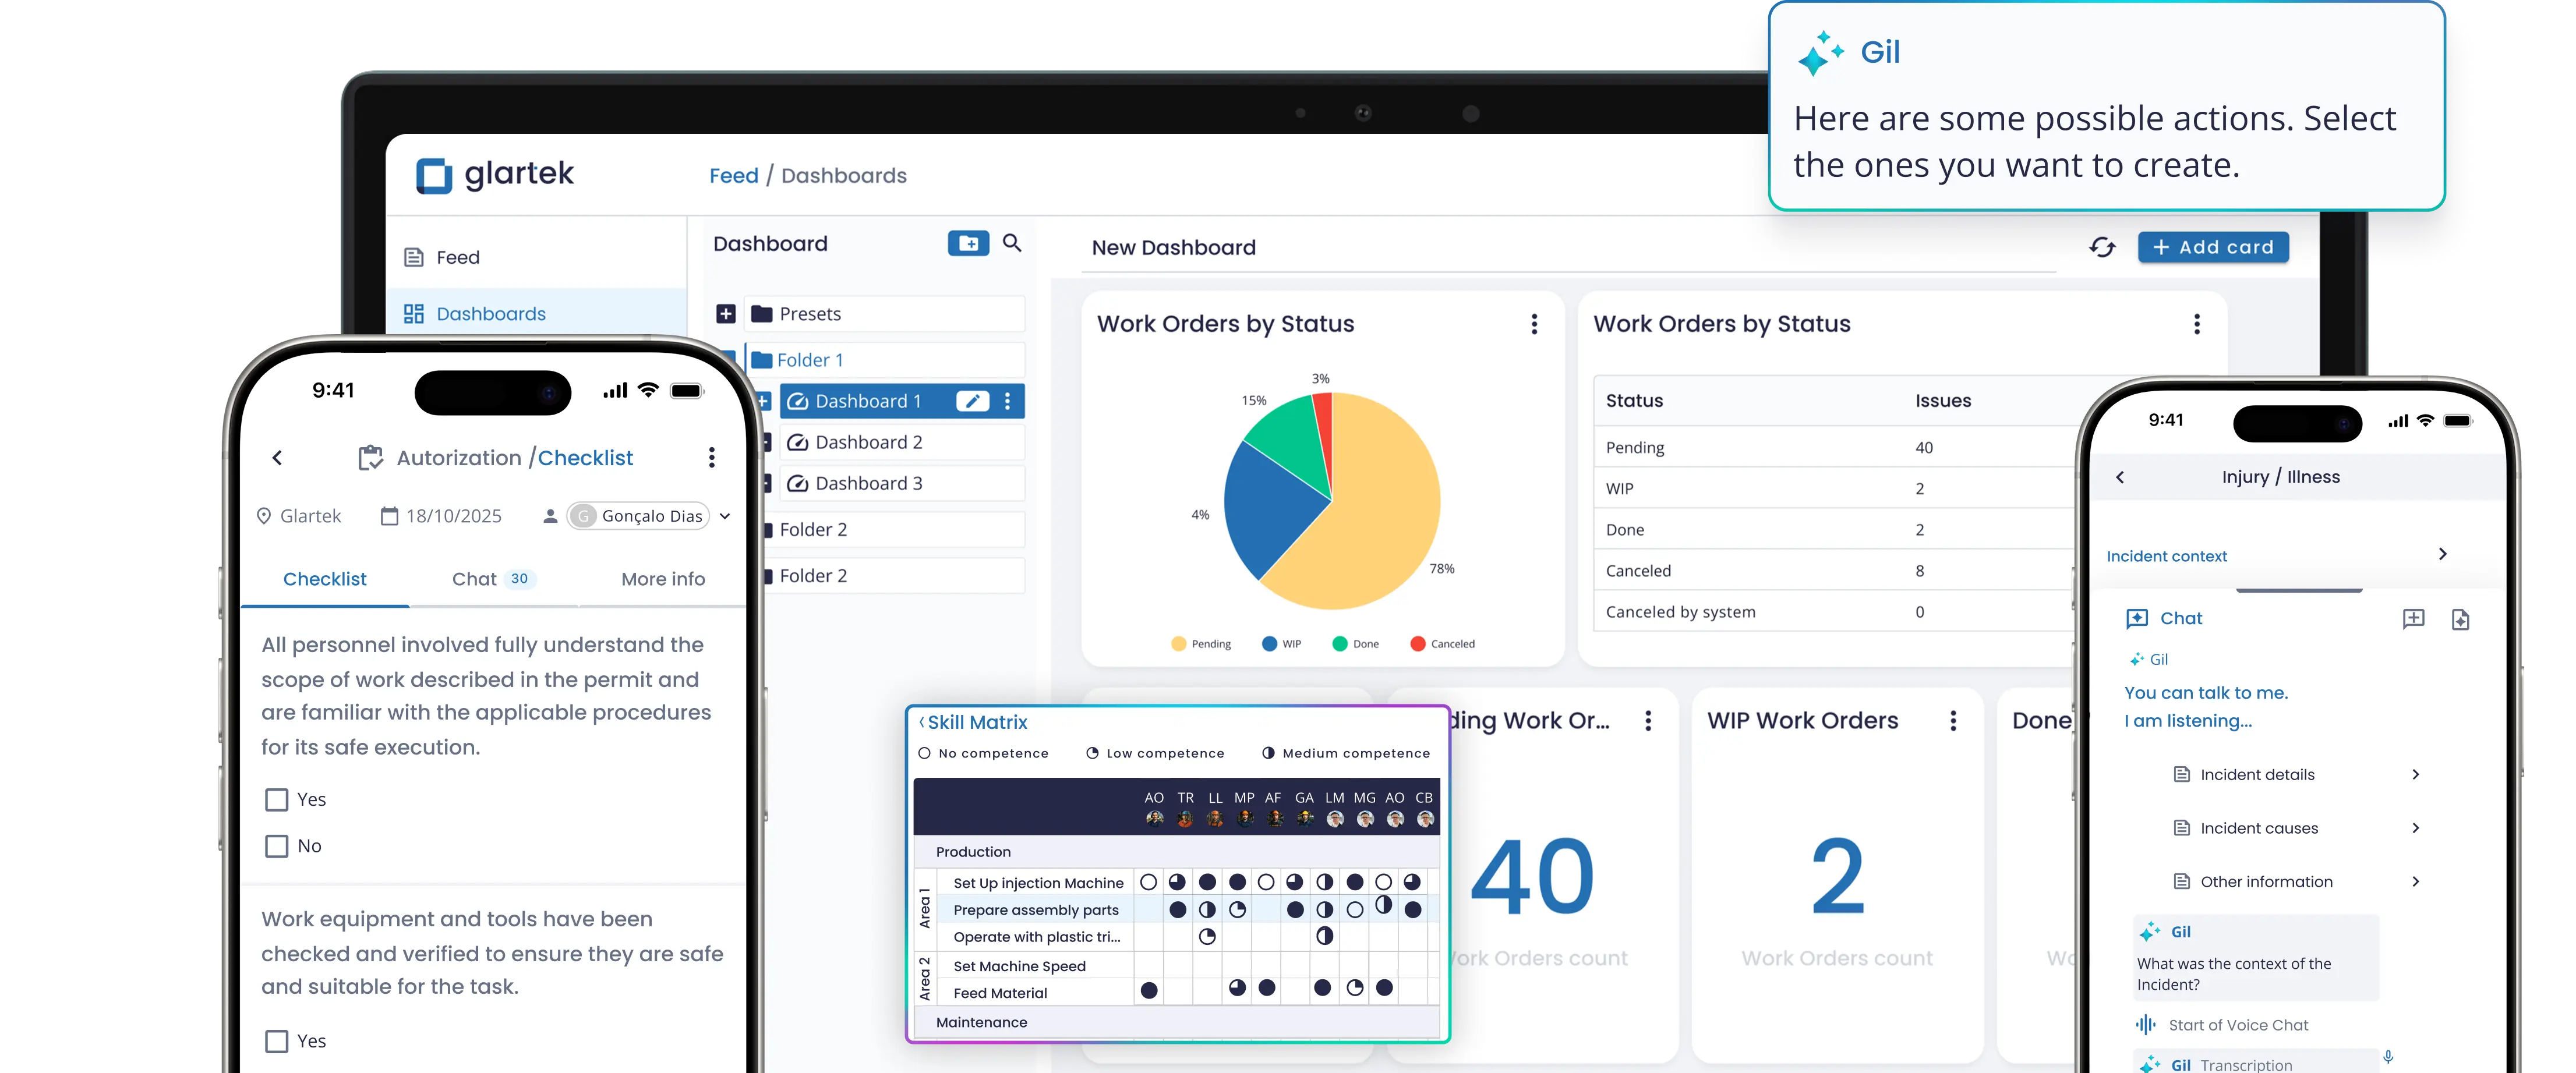The image size is (2576, 1073).
Task: Click the refresh dashboard icon
Action: (2102, 247)
